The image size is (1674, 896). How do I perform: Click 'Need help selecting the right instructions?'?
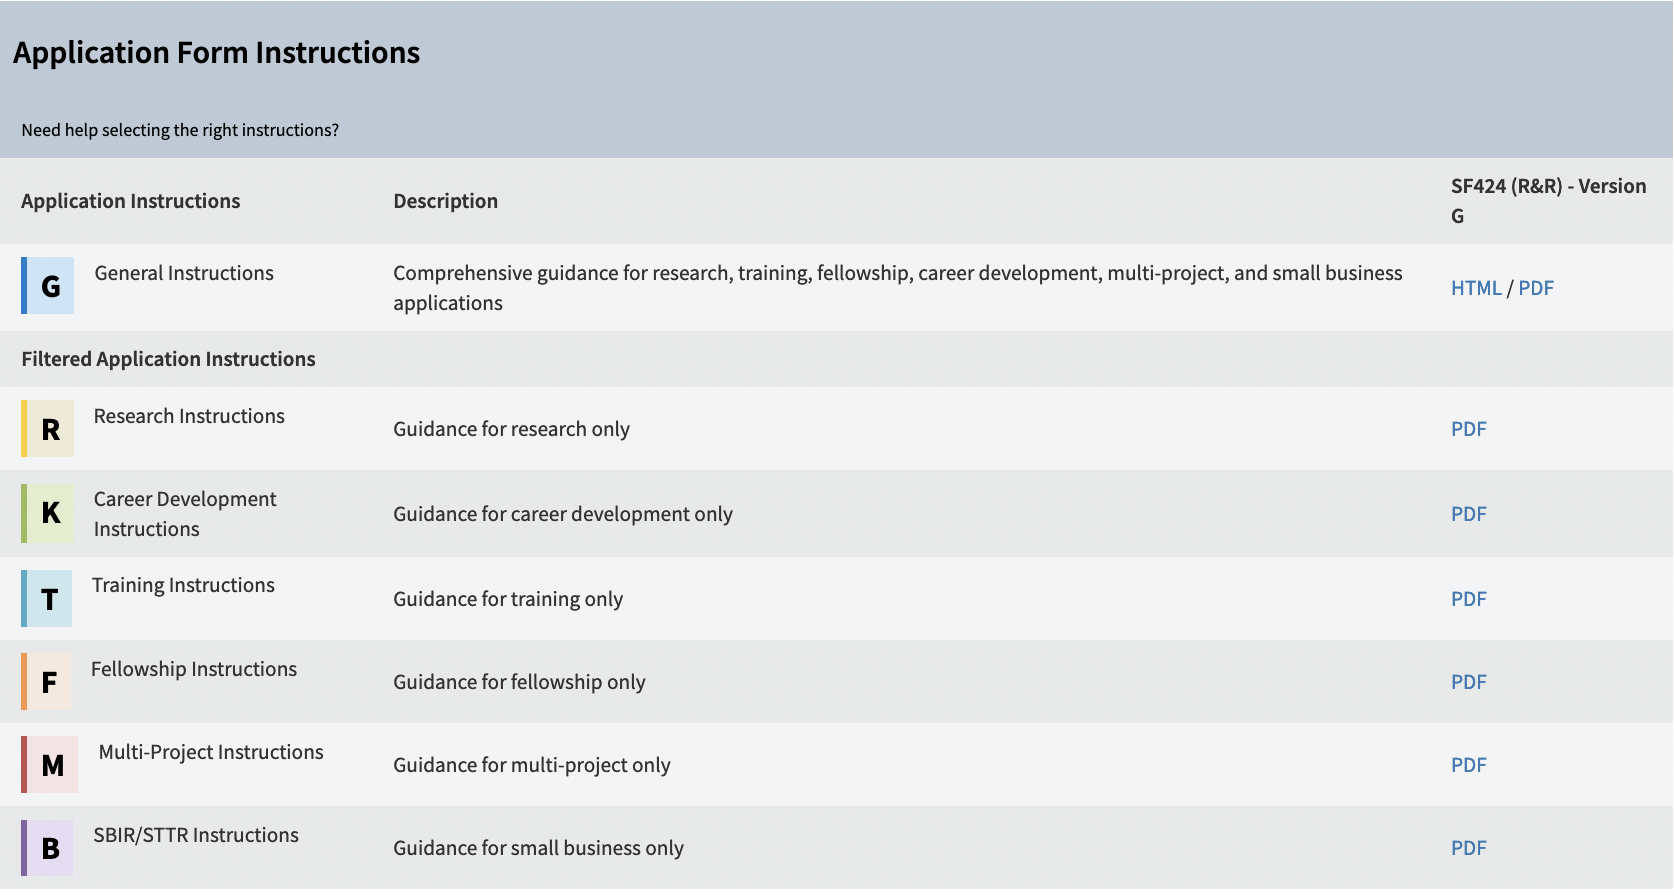tap(180, 130)
